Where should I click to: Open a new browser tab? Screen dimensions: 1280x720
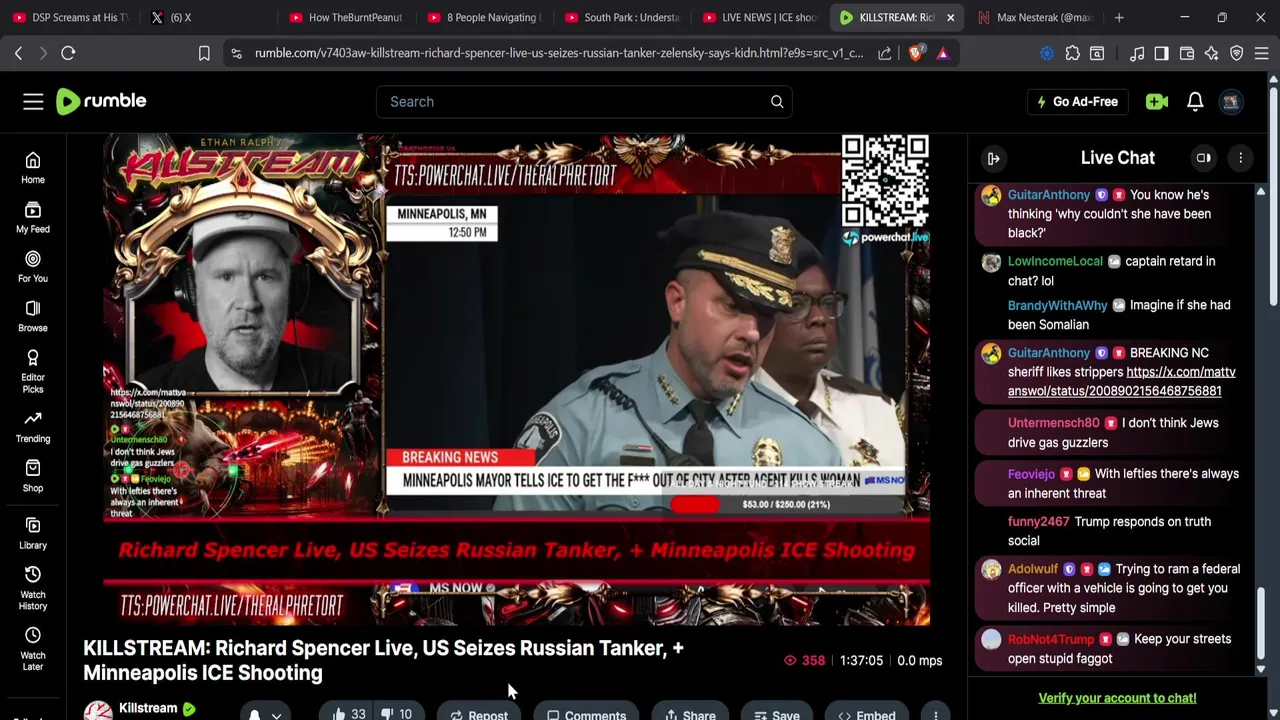click(x=1119, y=17)
